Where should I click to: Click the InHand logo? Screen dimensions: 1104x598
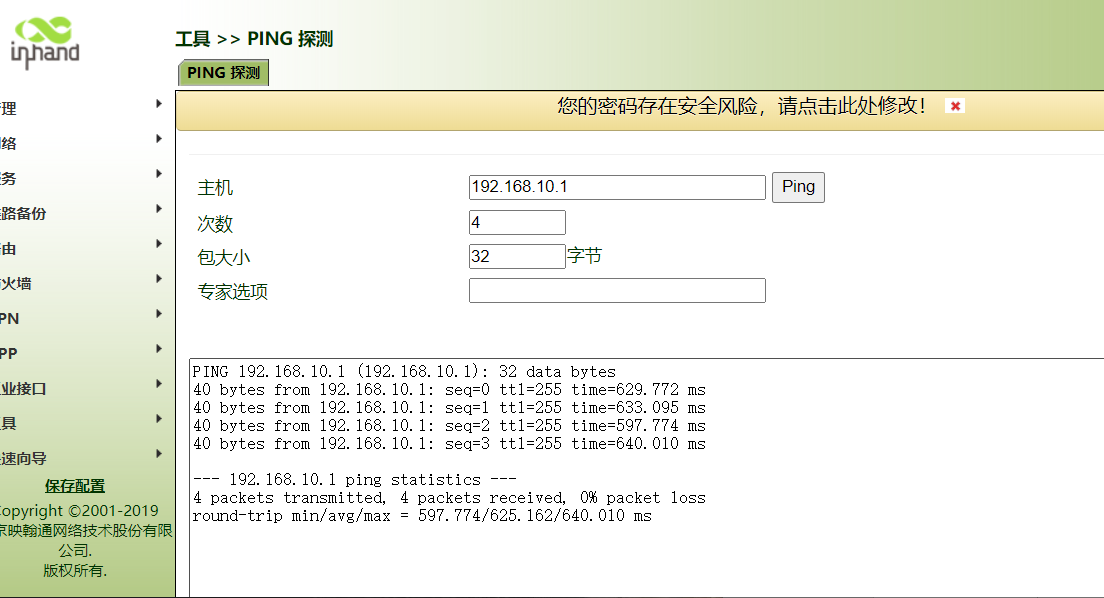point(44,44)
